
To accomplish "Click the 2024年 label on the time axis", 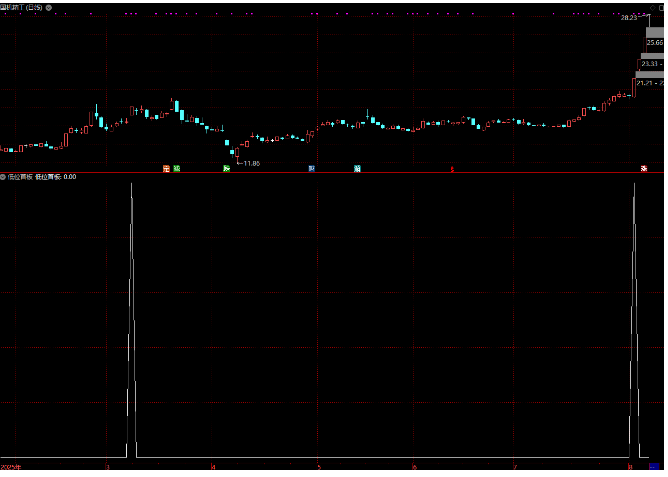I will 11,467.
